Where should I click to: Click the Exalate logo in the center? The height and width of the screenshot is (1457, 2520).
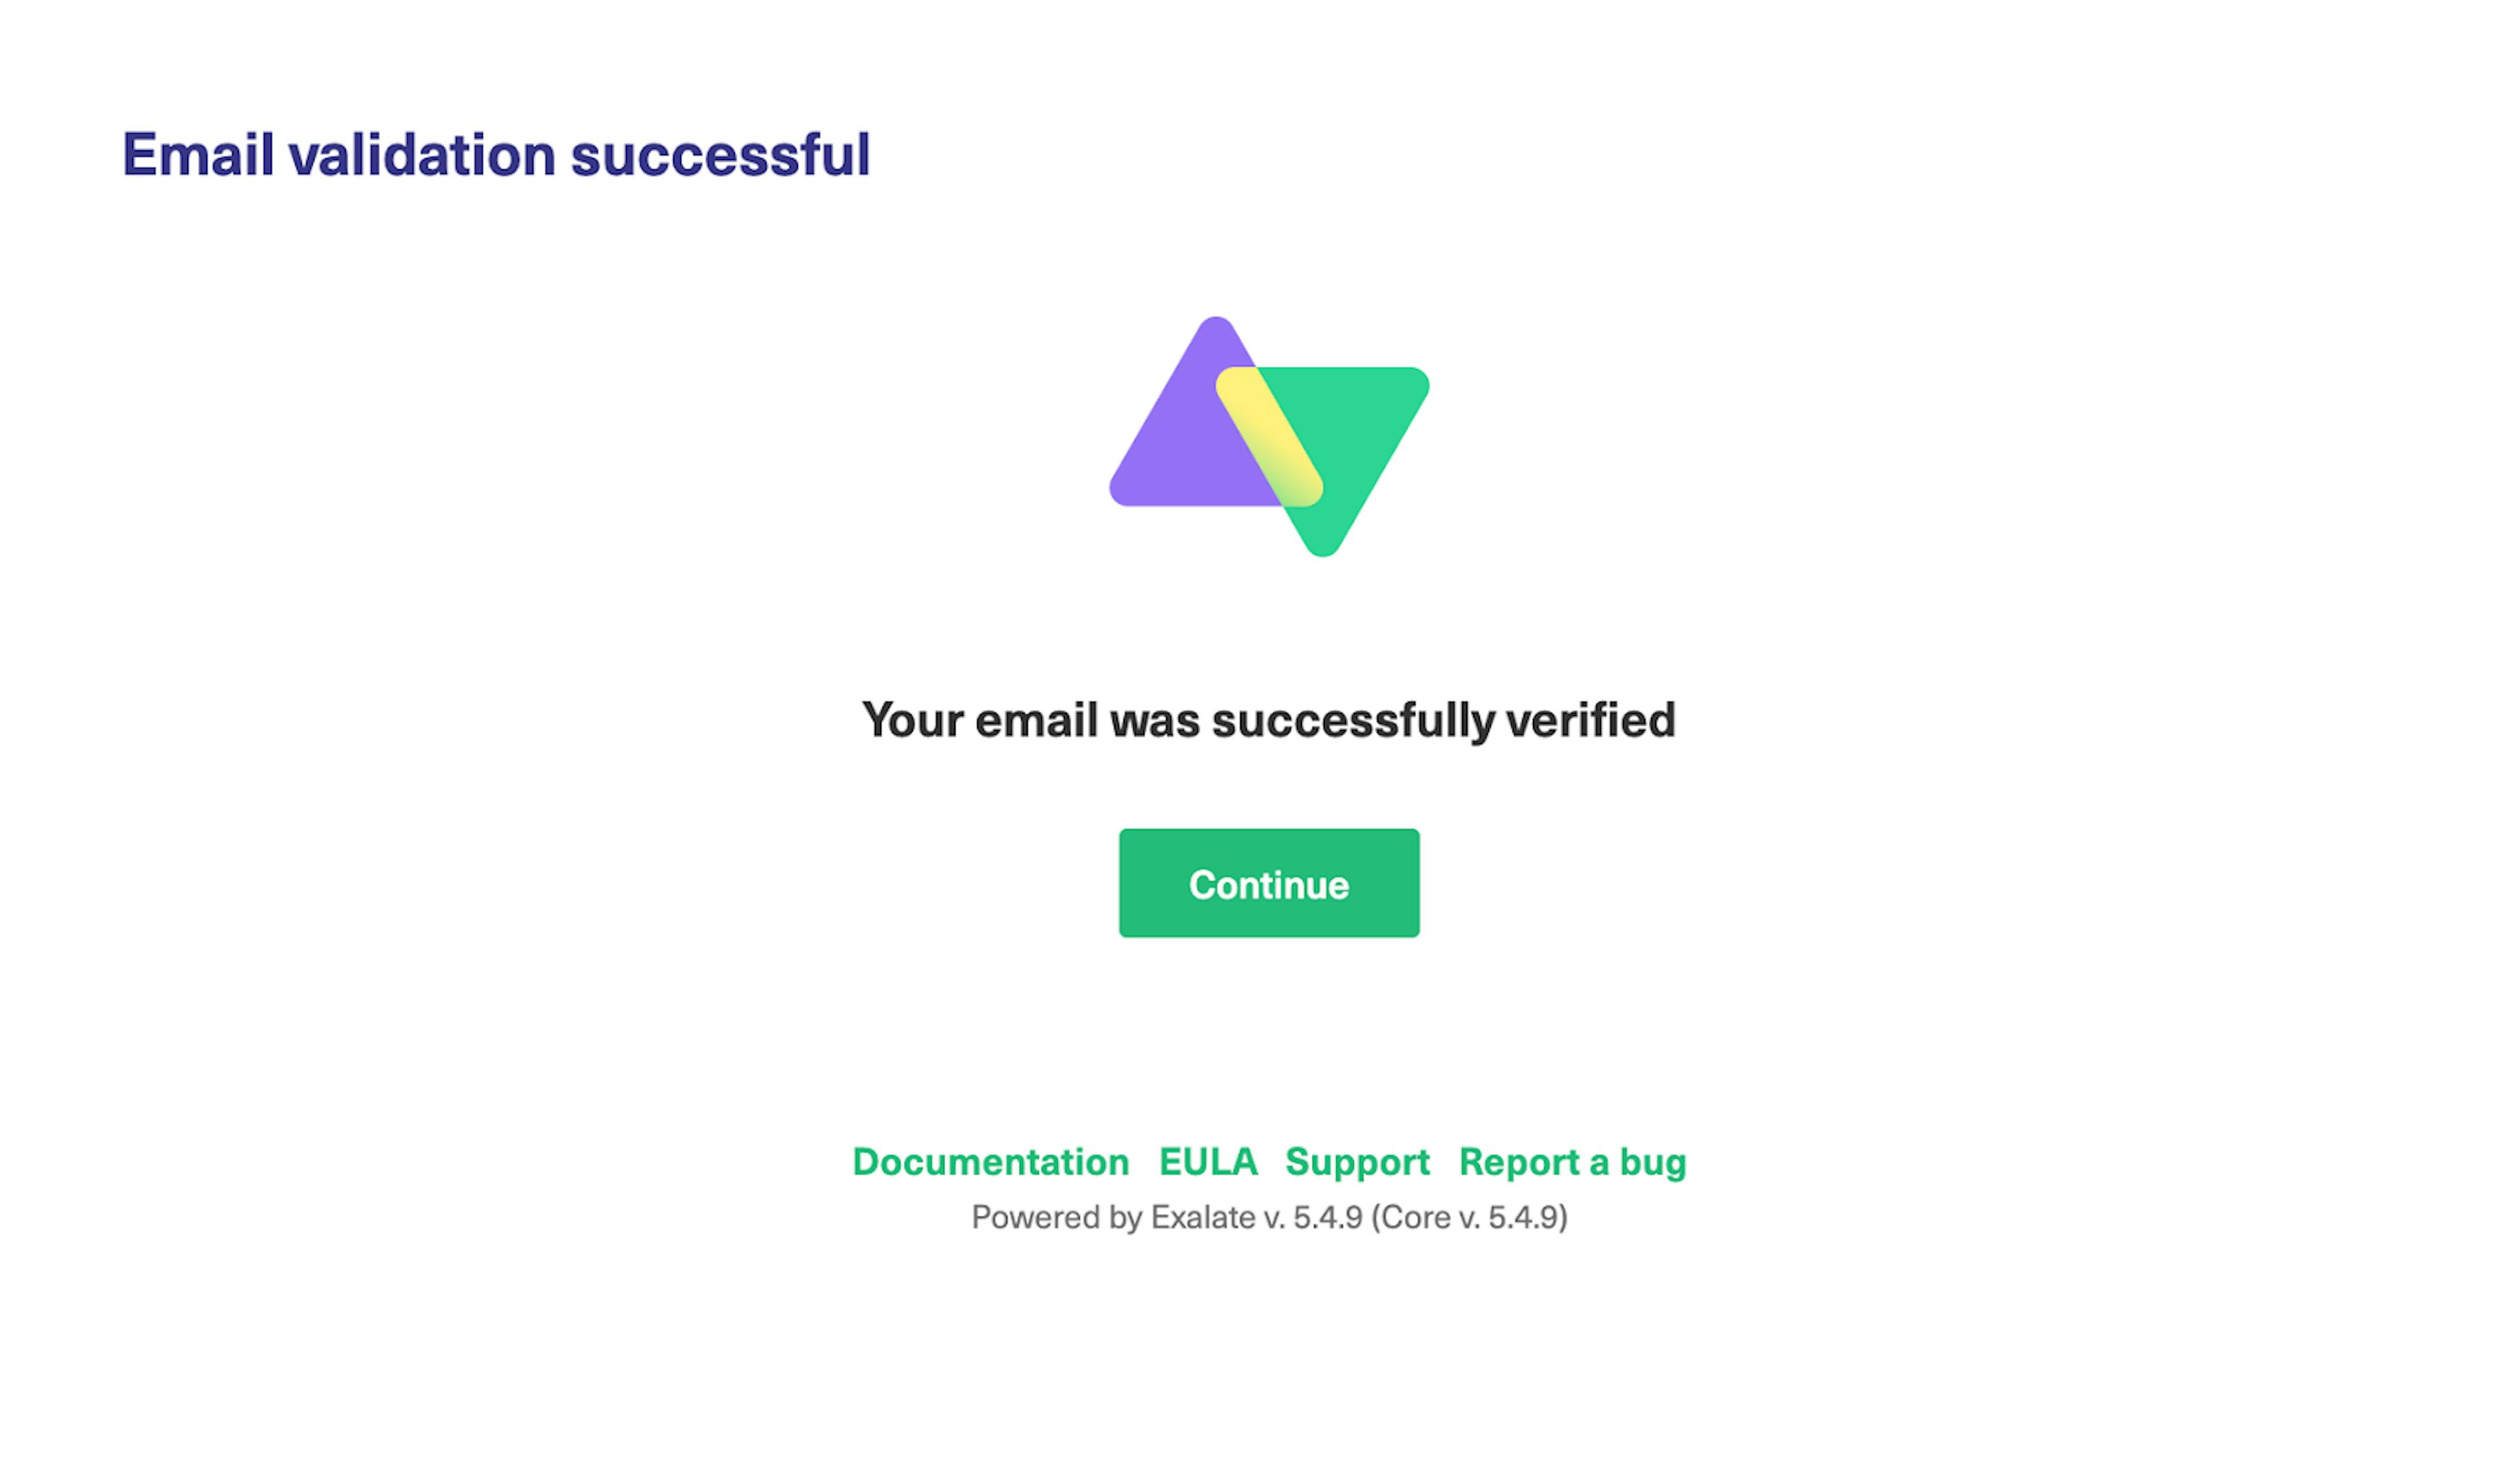click(x=1268, y=436)
